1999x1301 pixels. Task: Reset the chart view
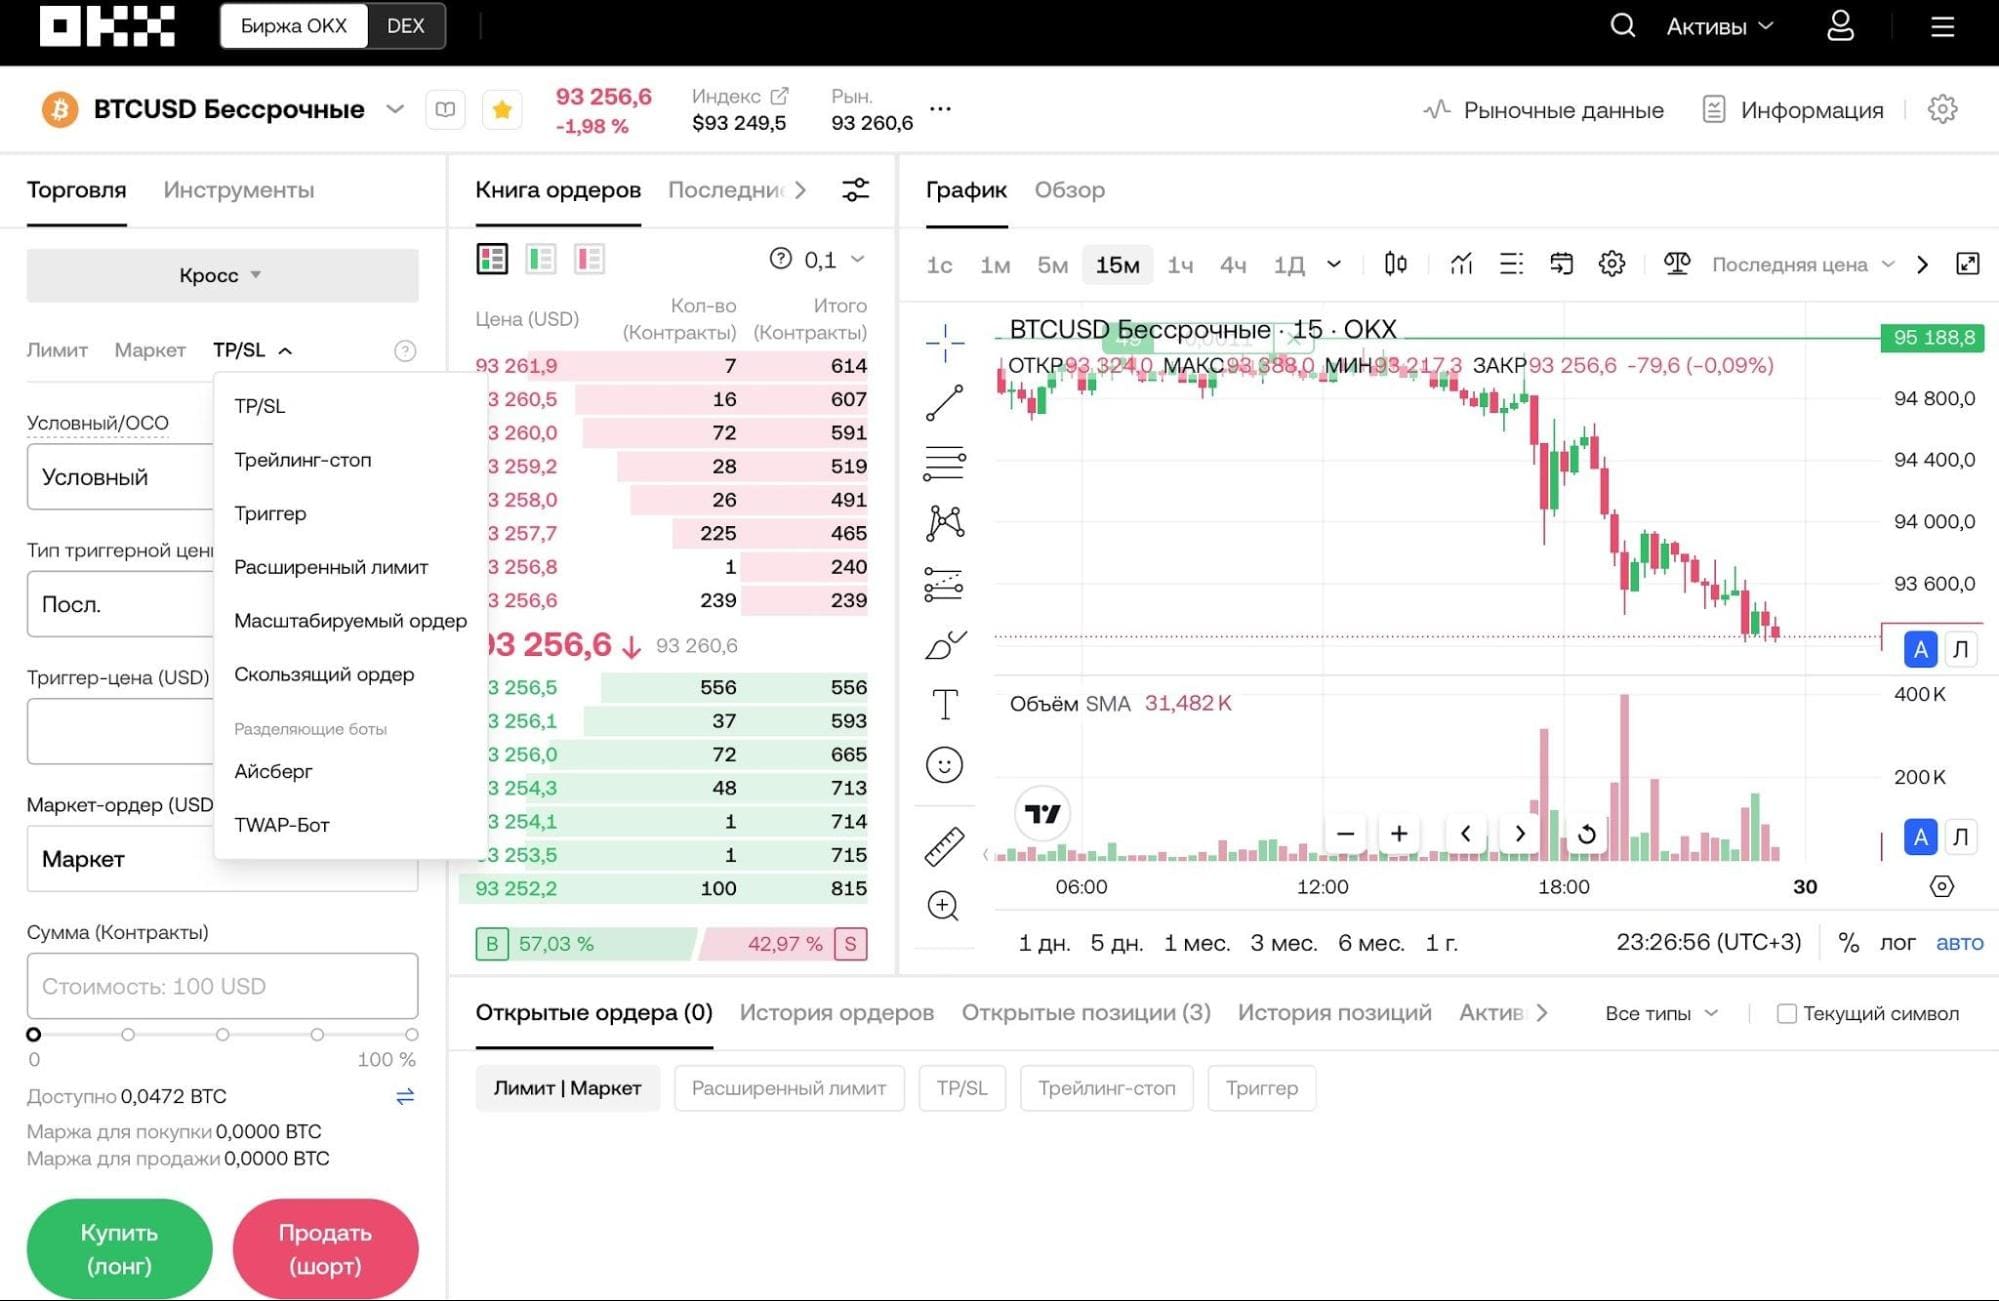pyautogui.click(x=1587, y=833)
